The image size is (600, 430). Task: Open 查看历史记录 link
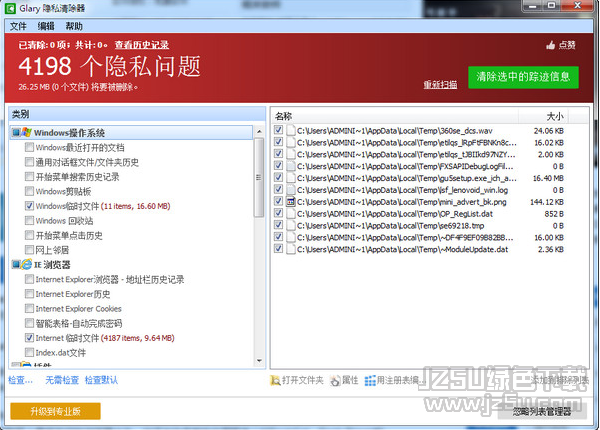click(142, 45)
